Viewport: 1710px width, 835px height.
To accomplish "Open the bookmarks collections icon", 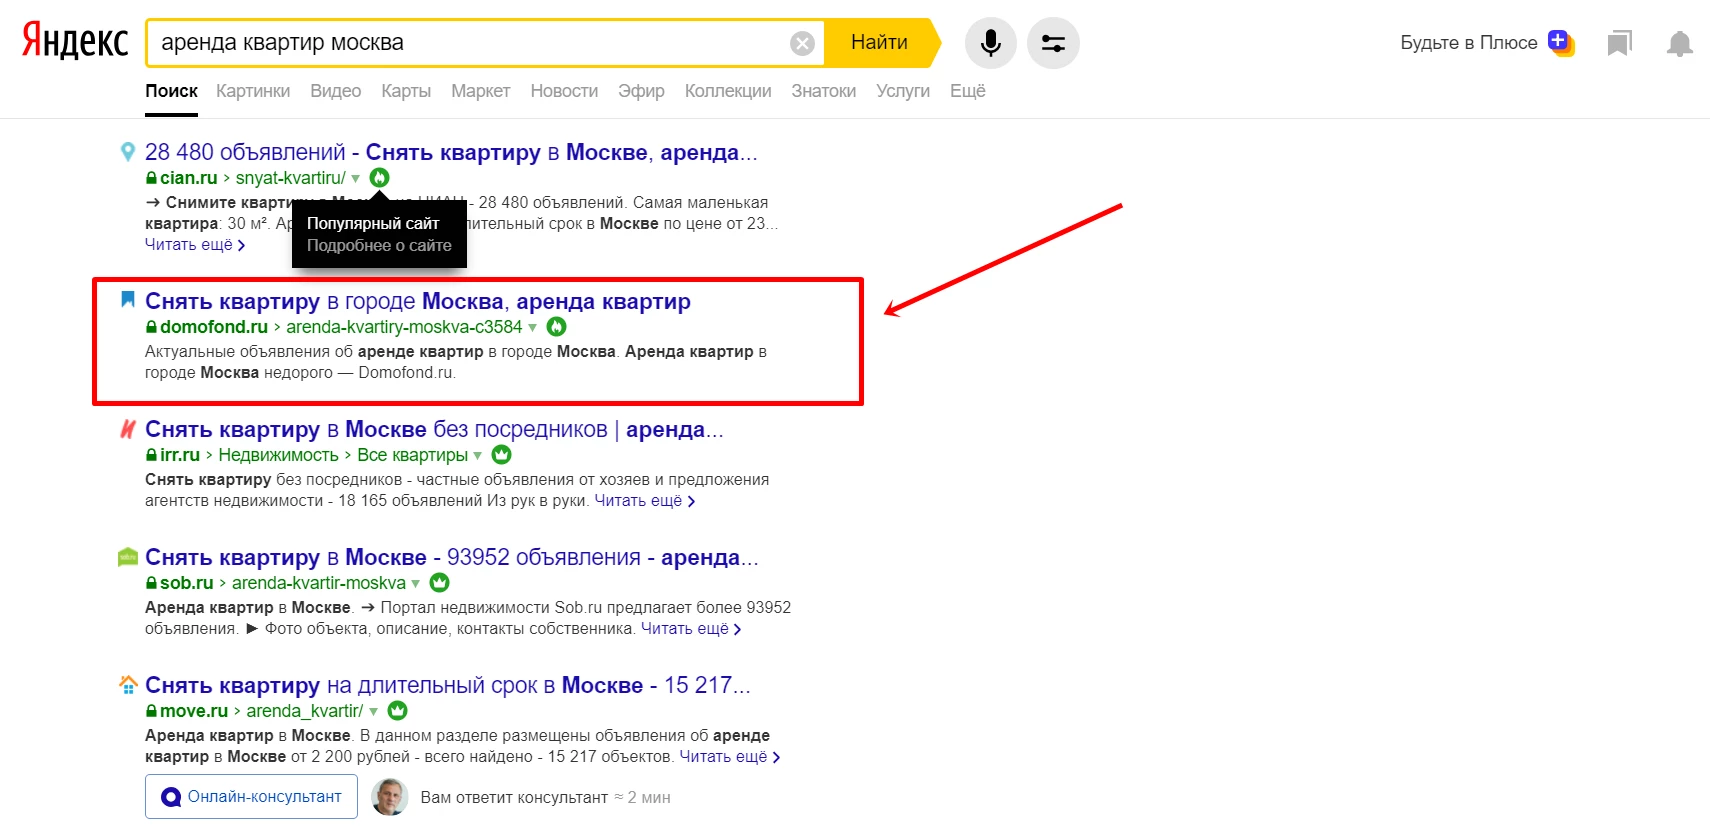I will (x=1619, y=43).
